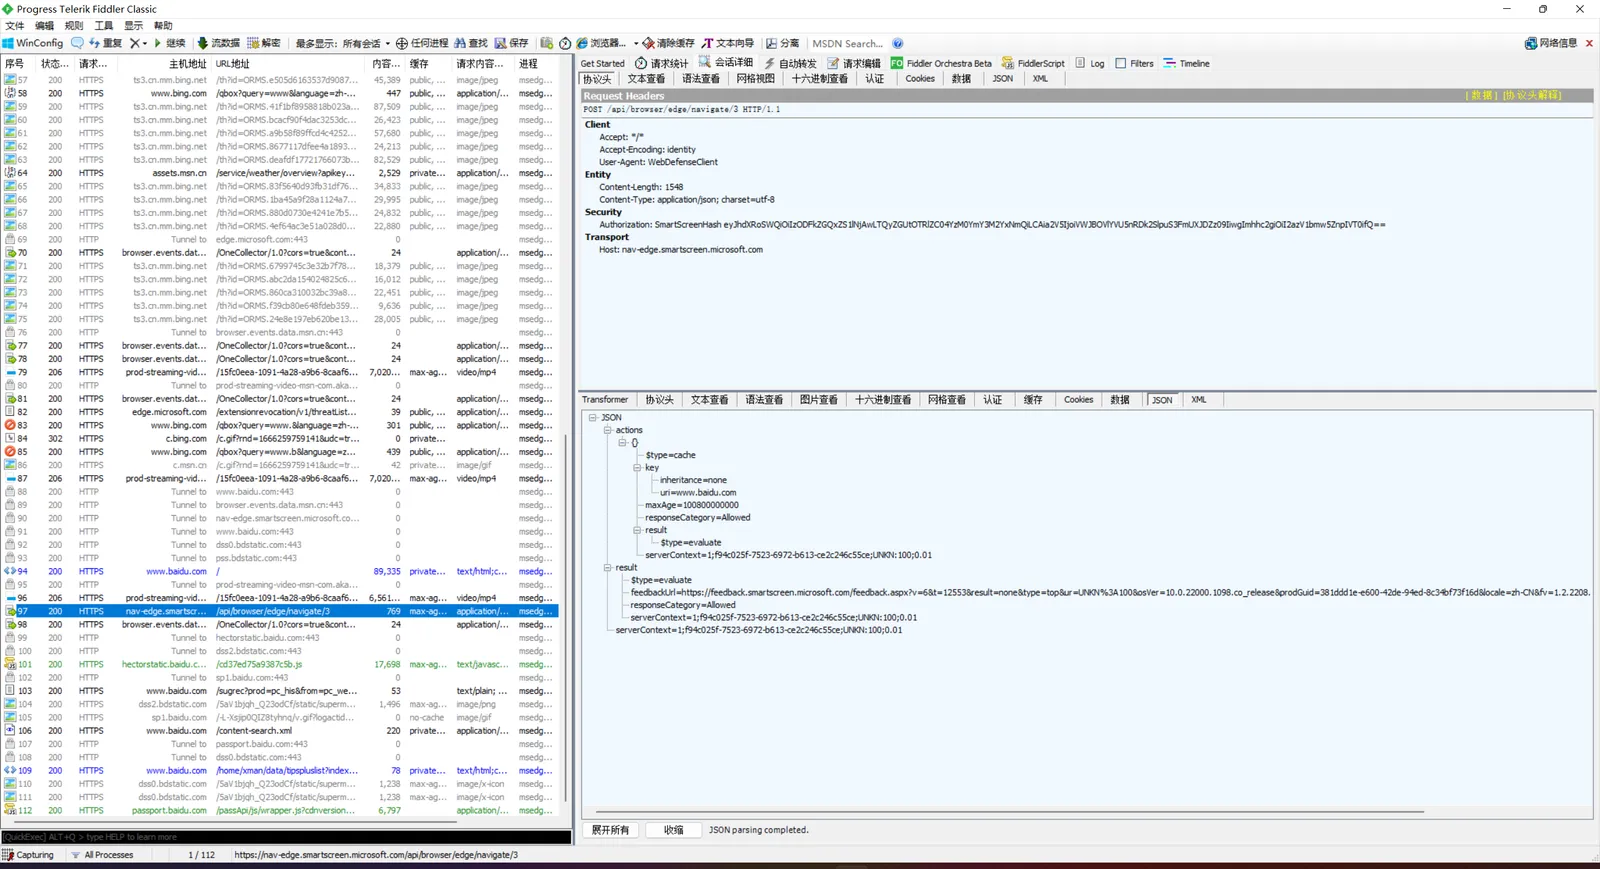Collapse the actions tree node
Screen dimensions: 1600x869
[x=607, y=430]
